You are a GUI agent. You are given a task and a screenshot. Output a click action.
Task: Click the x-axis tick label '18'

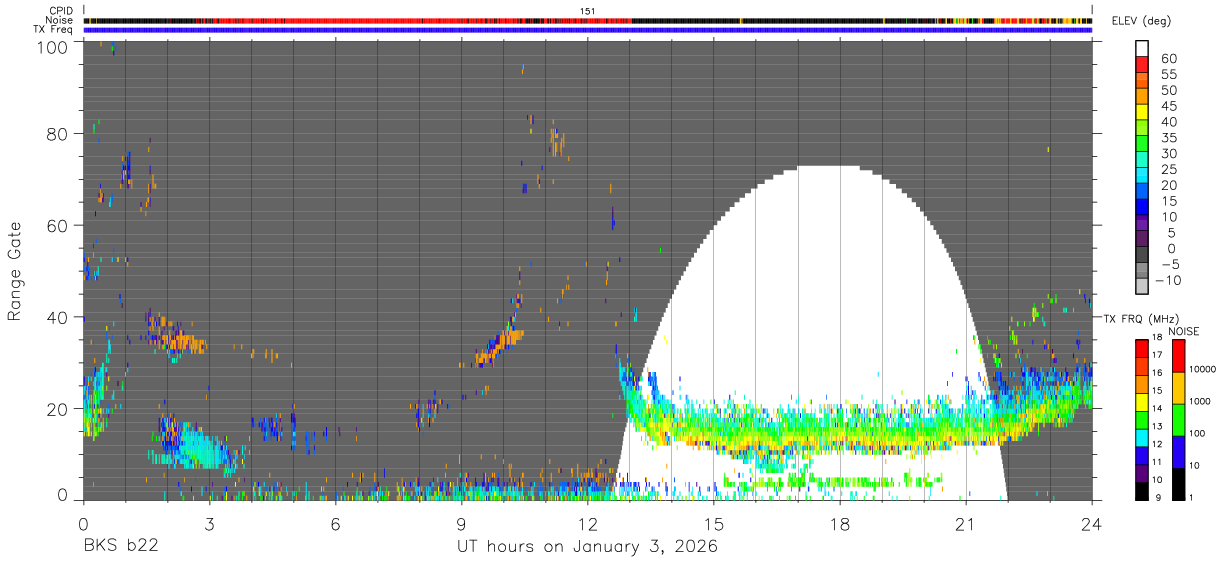click(840, 523)
